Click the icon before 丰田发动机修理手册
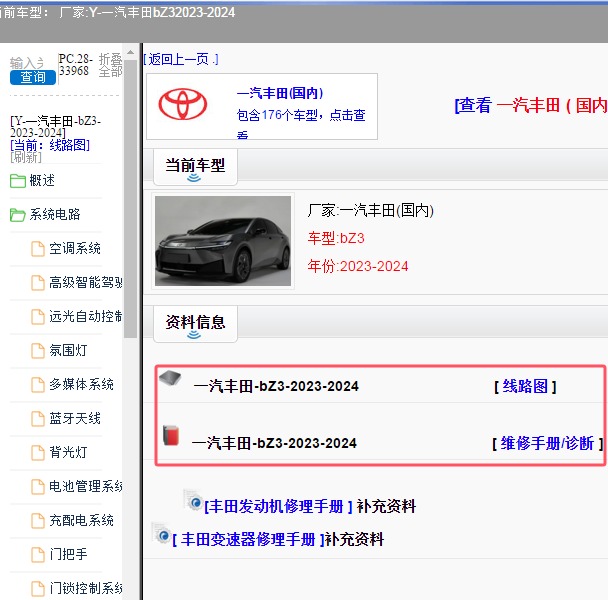Viewport: 608px width, 600px height. pyautogui.click(x=193, y=500)
